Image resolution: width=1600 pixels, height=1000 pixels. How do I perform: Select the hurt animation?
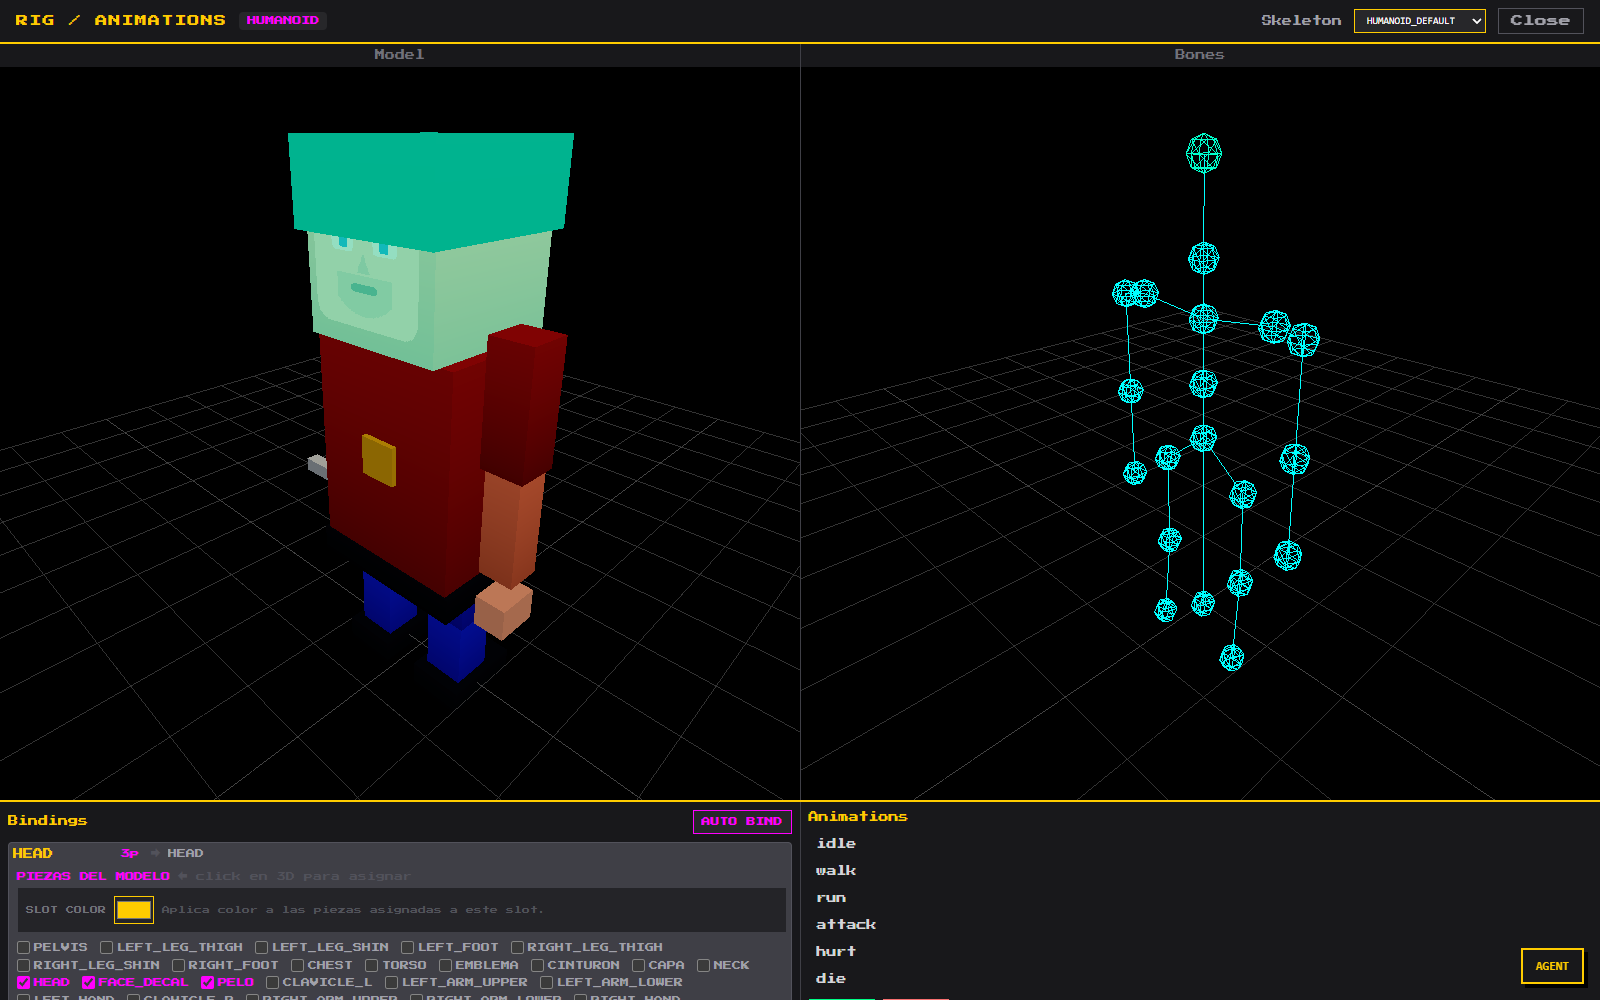[836, 952]
